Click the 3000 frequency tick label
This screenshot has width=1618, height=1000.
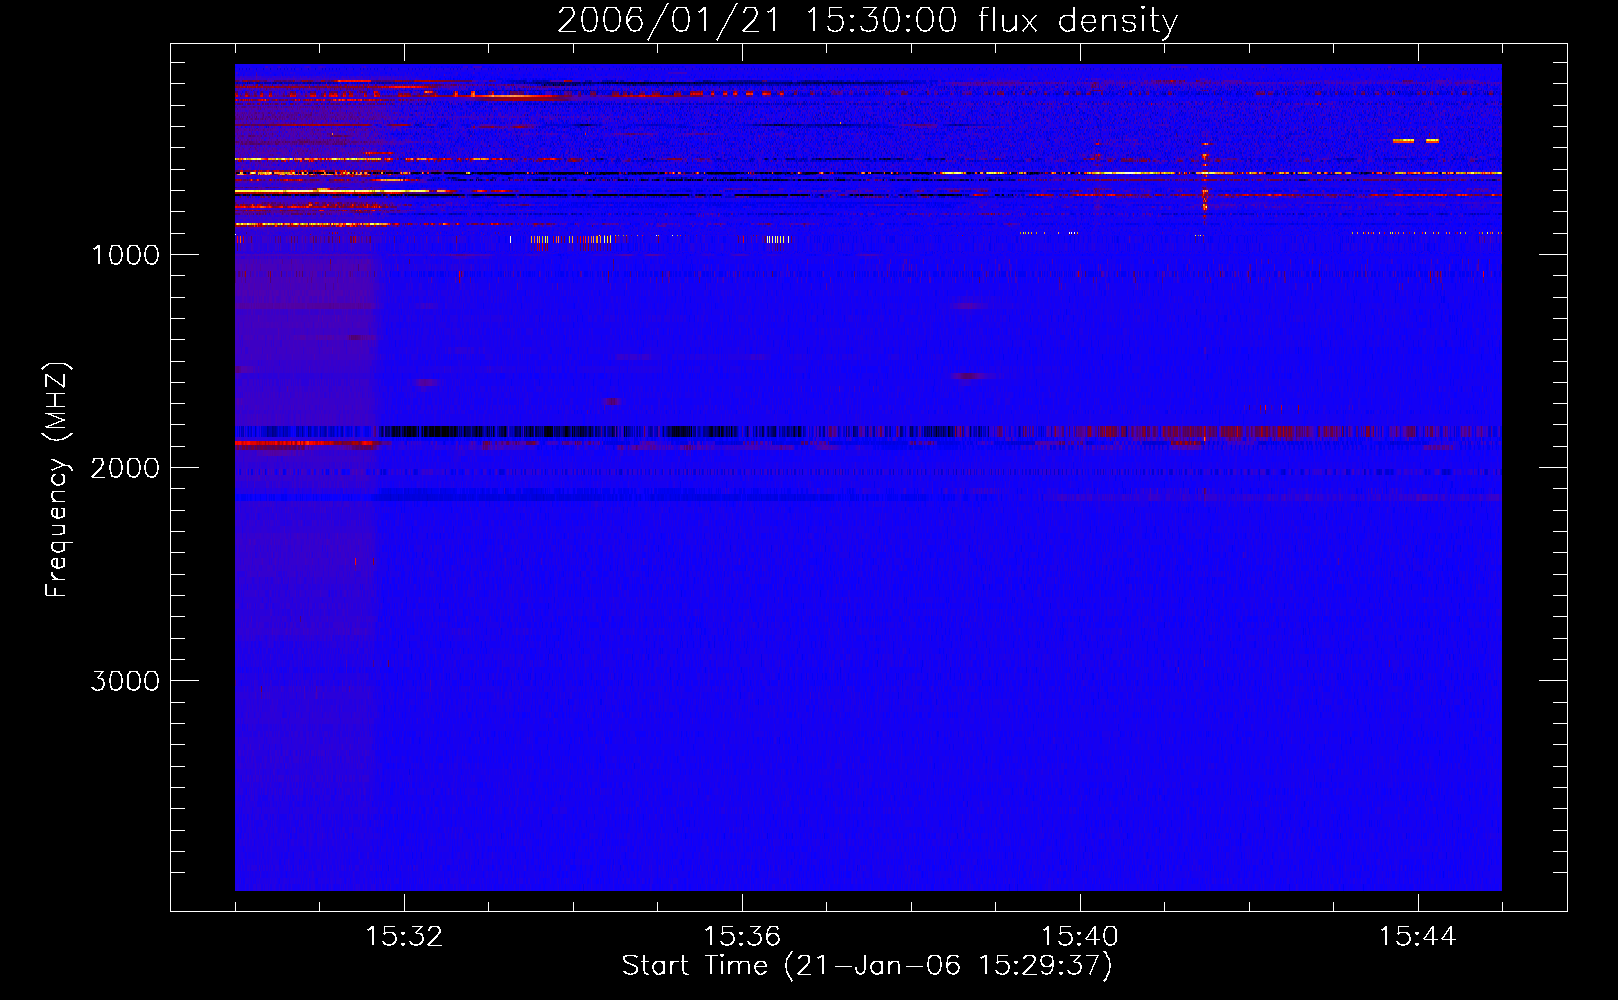click(125, 681)
